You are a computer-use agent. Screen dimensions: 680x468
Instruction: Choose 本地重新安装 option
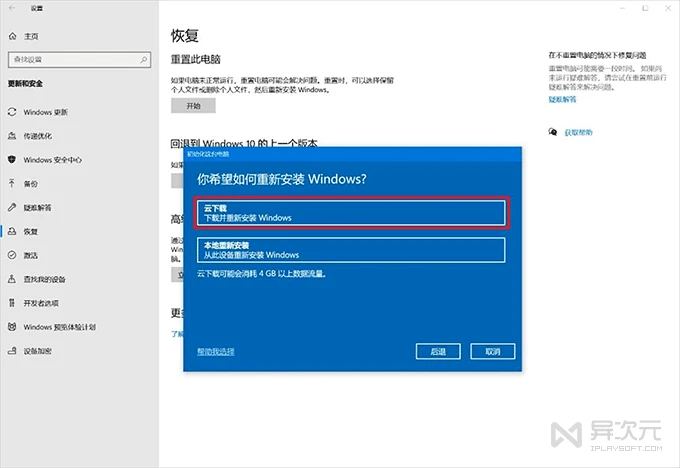click(351, 250)
